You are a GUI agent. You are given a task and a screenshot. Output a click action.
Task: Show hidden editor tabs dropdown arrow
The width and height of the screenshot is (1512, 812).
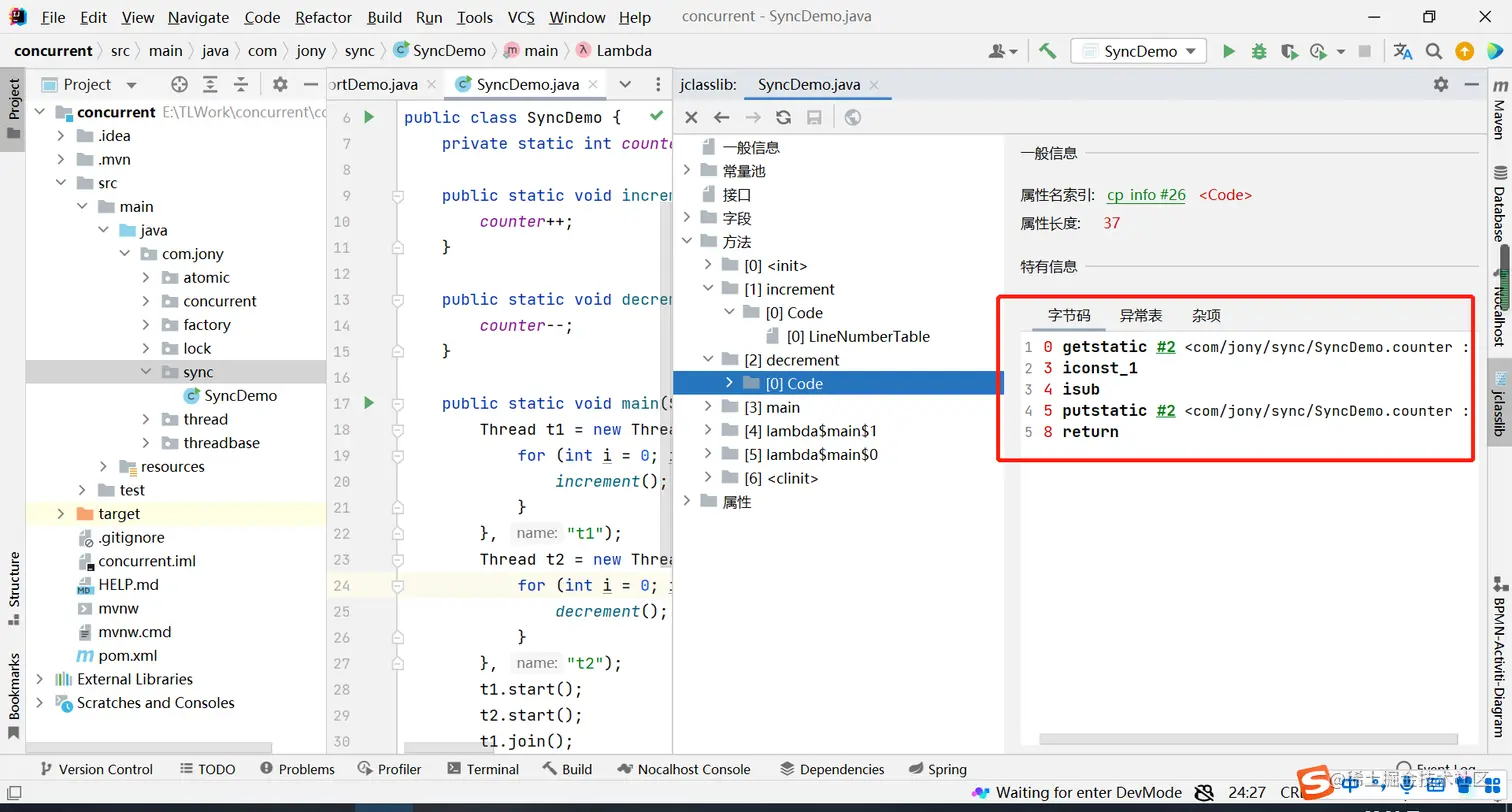[x=625, y=85]
